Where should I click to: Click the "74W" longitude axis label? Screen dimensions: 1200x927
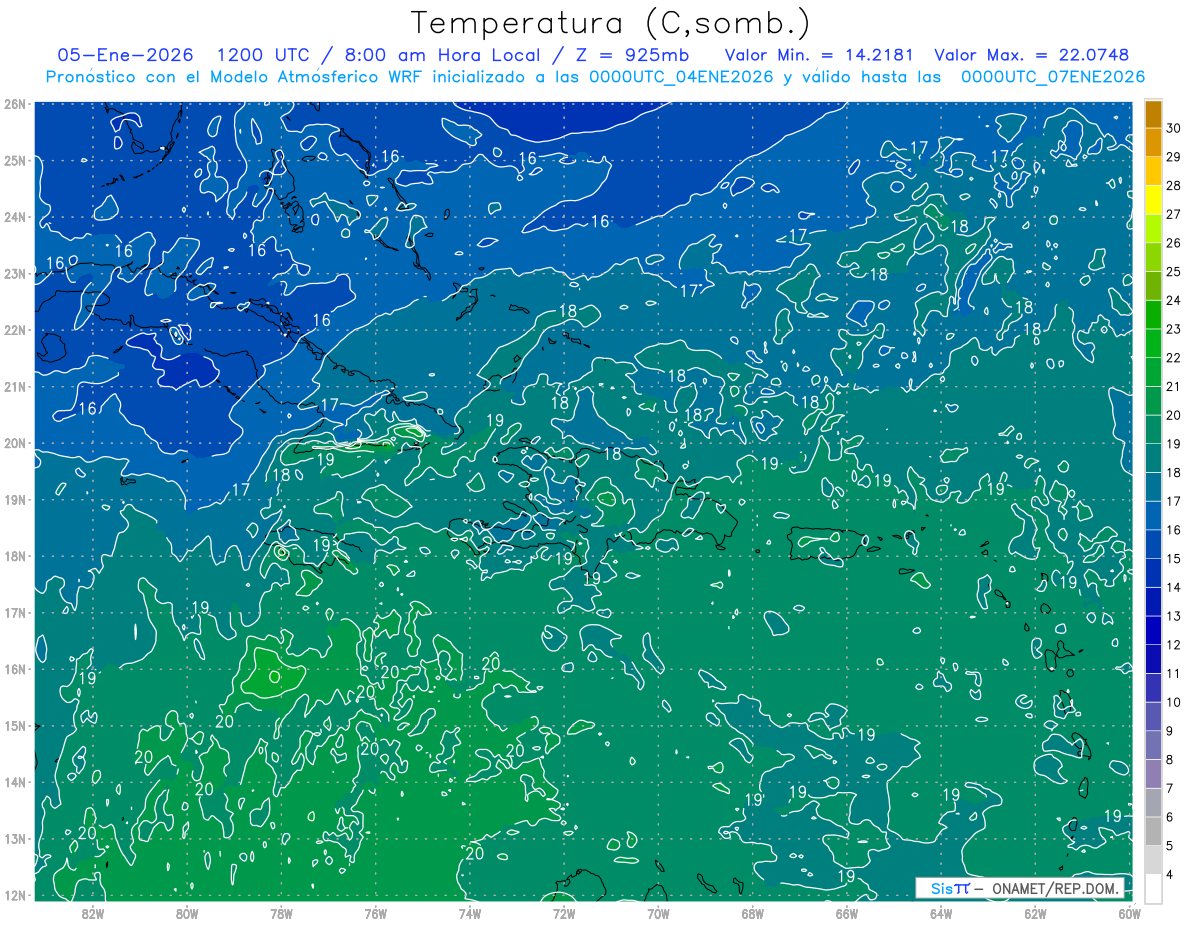click(470, 913)
